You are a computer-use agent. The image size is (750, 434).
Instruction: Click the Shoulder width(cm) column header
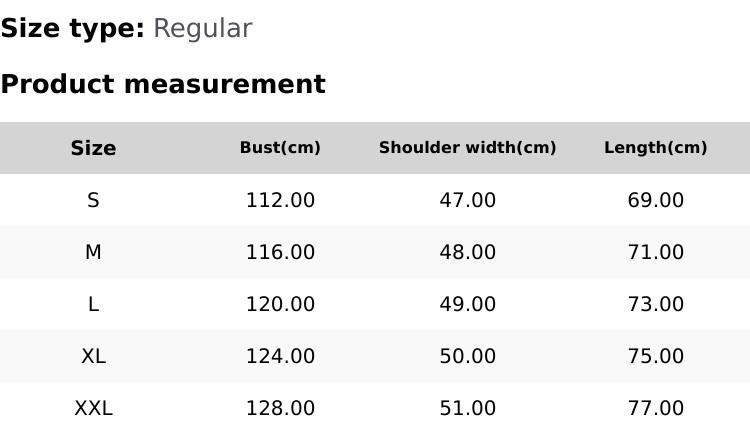(467, 148)
